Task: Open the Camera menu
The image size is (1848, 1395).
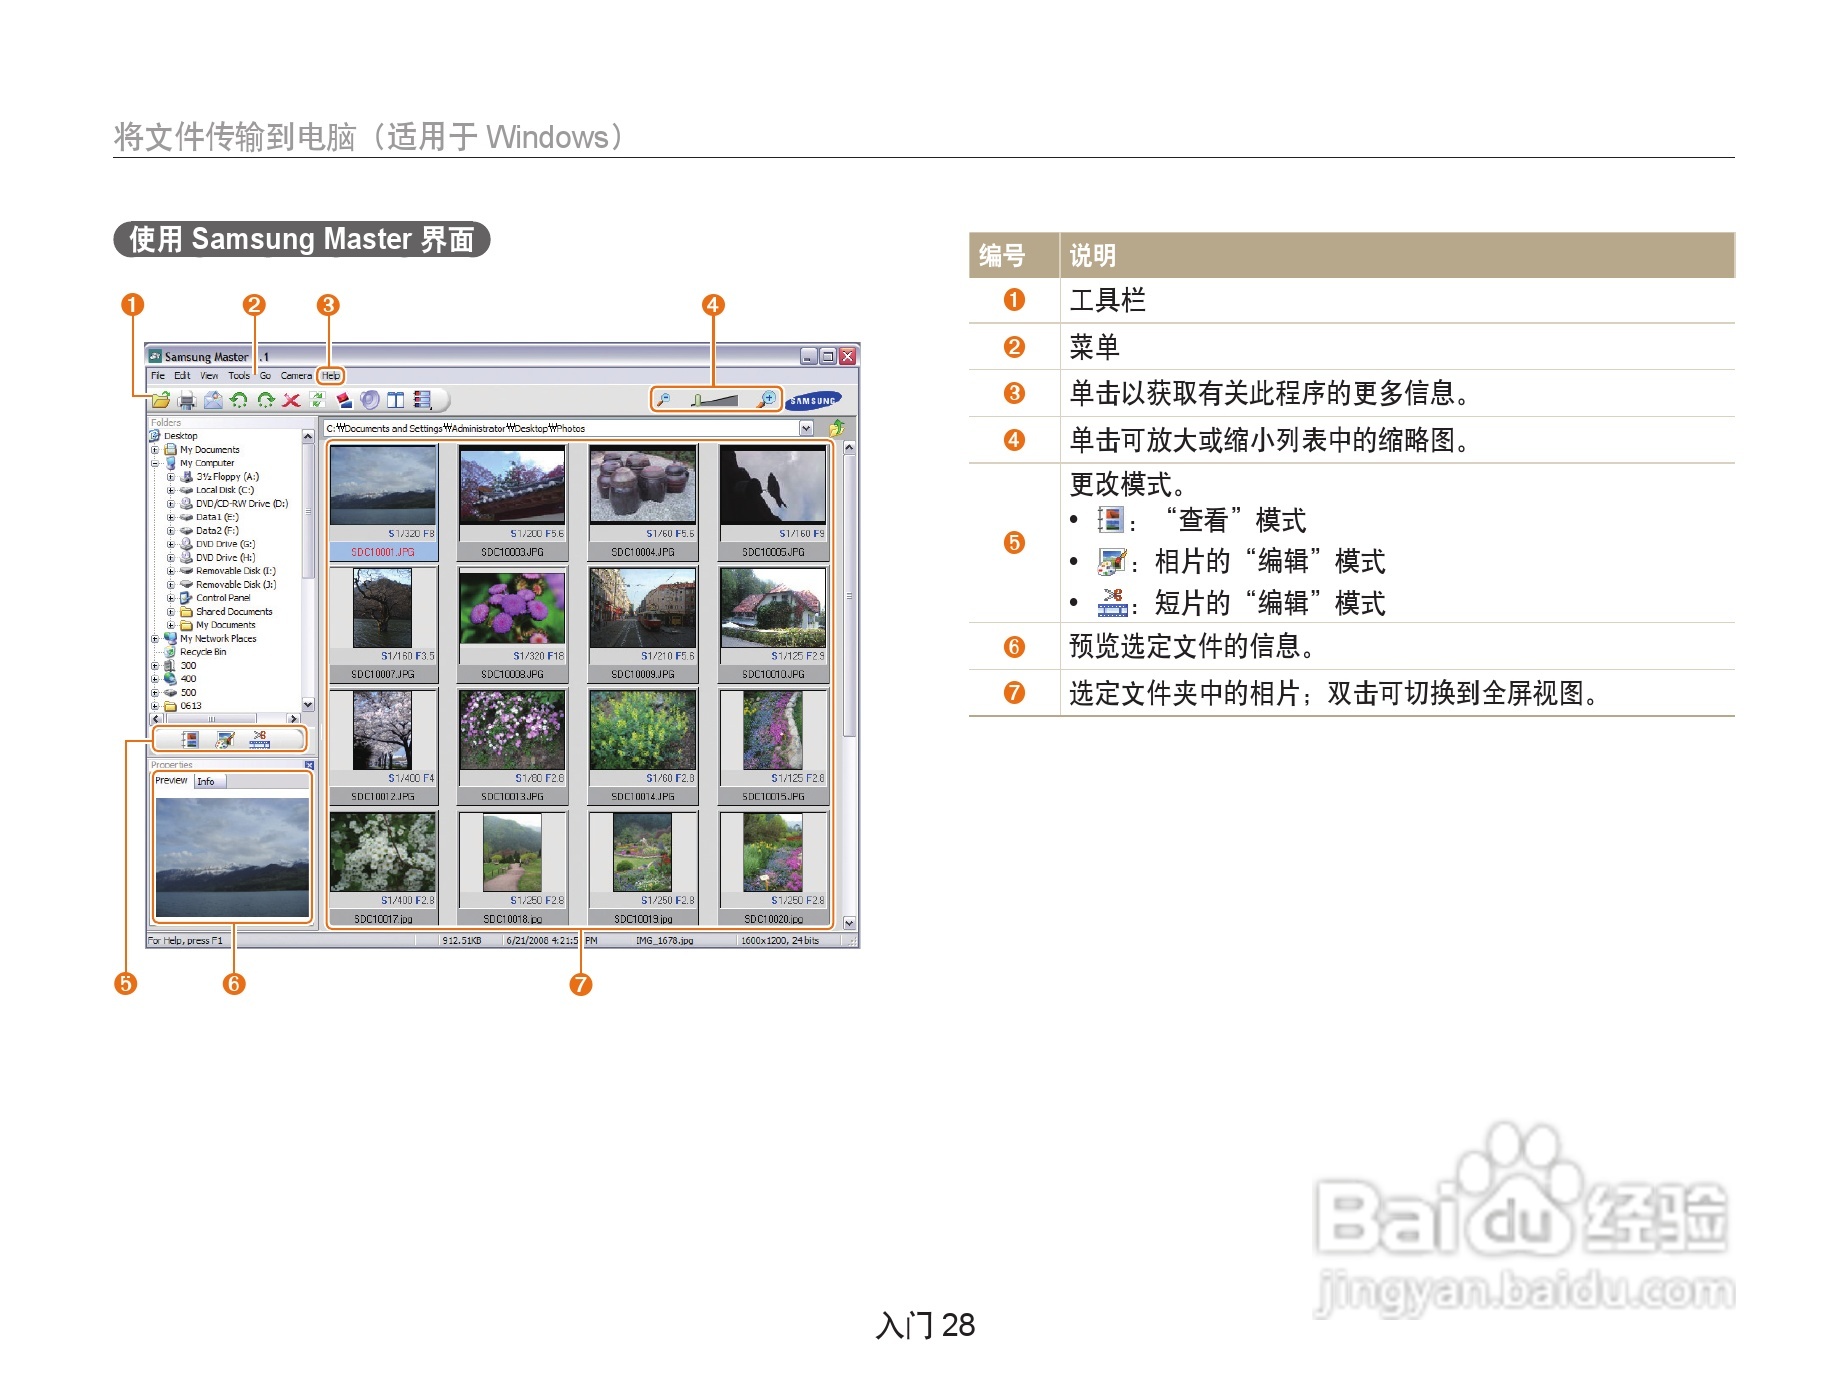Action: pyautogui.click(x=296, y=375)
